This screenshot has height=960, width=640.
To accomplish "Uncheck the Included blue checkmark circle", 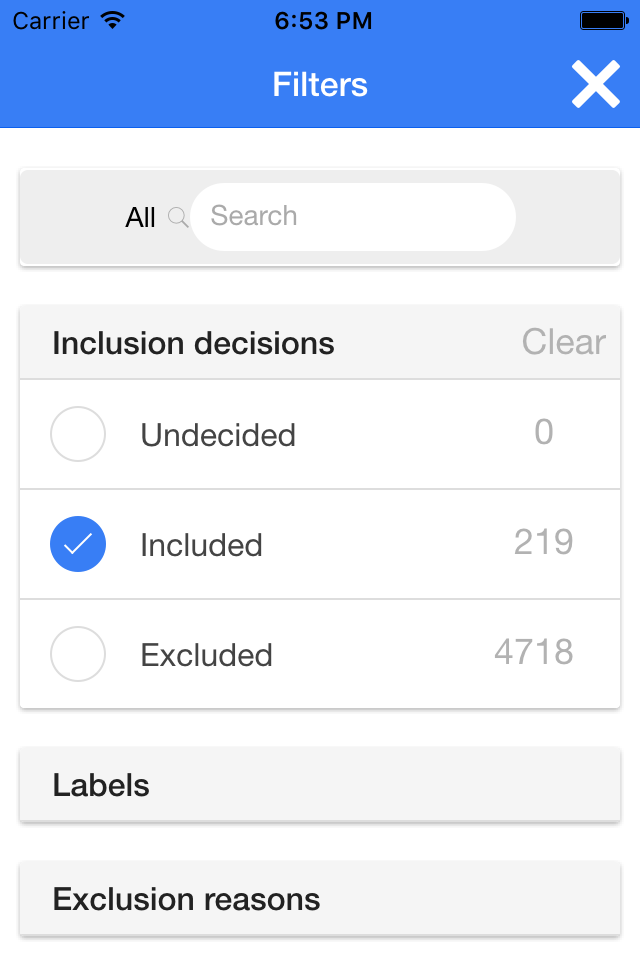I will [78, 544].
